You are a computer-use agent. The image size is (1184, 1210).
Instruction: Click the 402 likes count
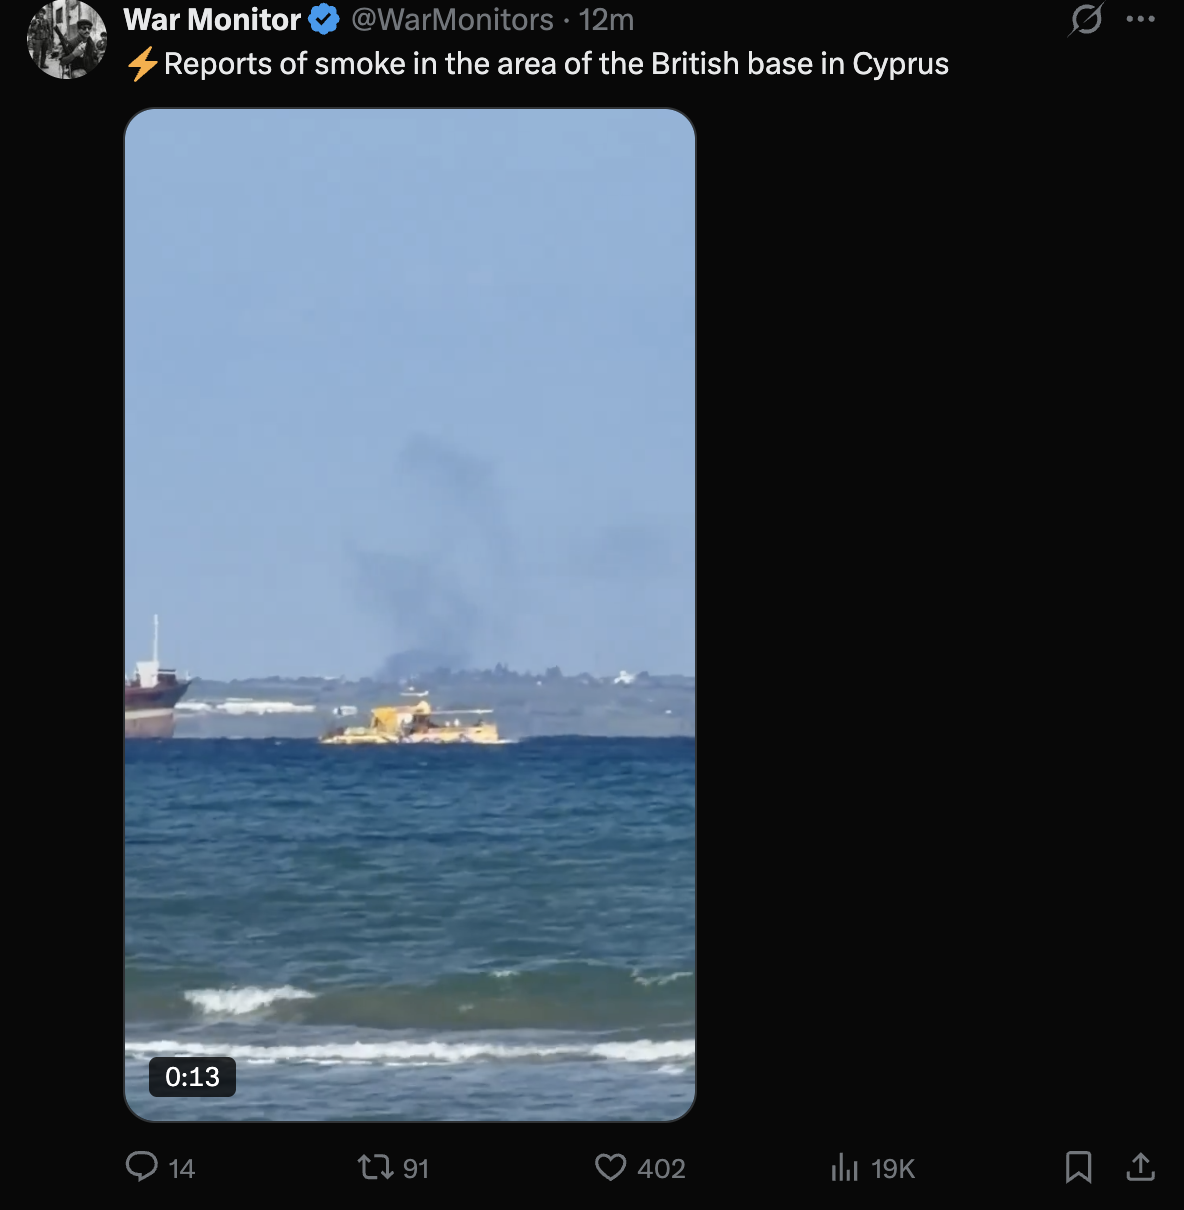point(661,1168)
